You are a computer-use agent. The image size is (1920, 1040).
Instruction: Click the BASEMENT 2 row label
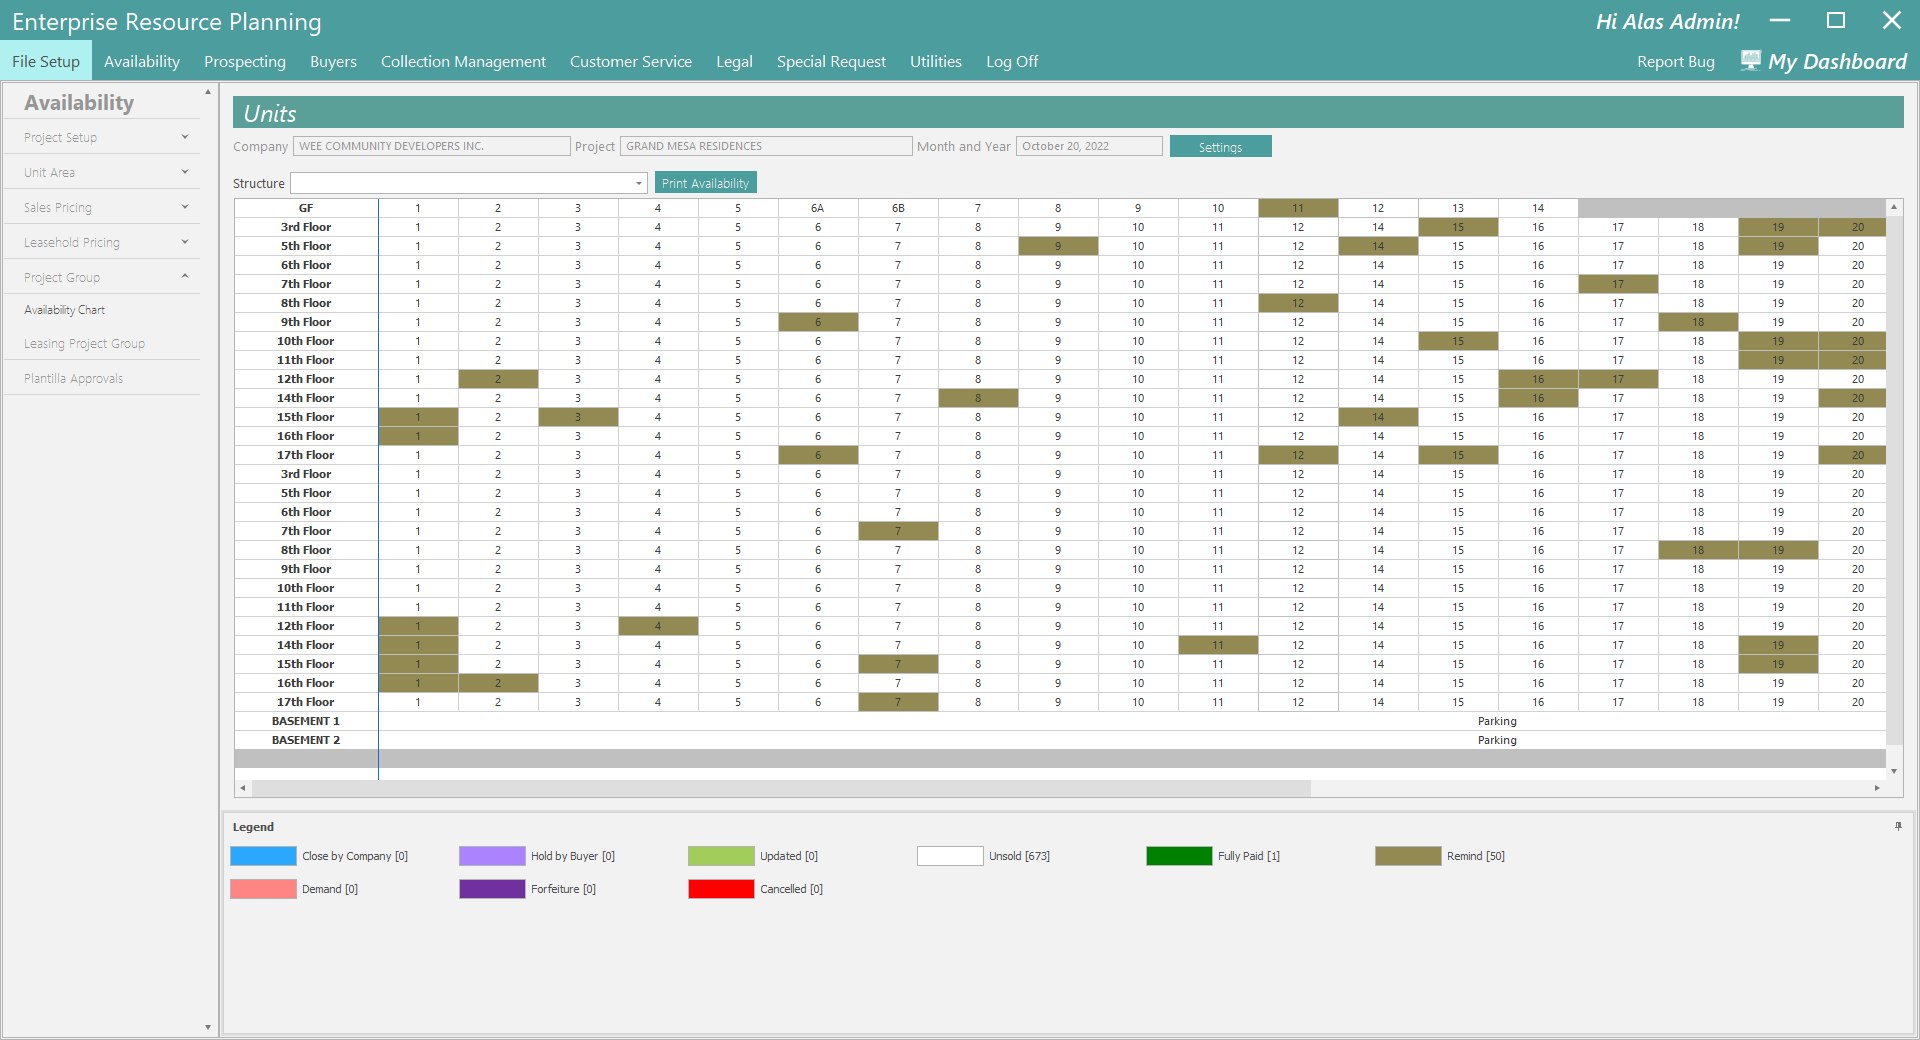[306, 740]
